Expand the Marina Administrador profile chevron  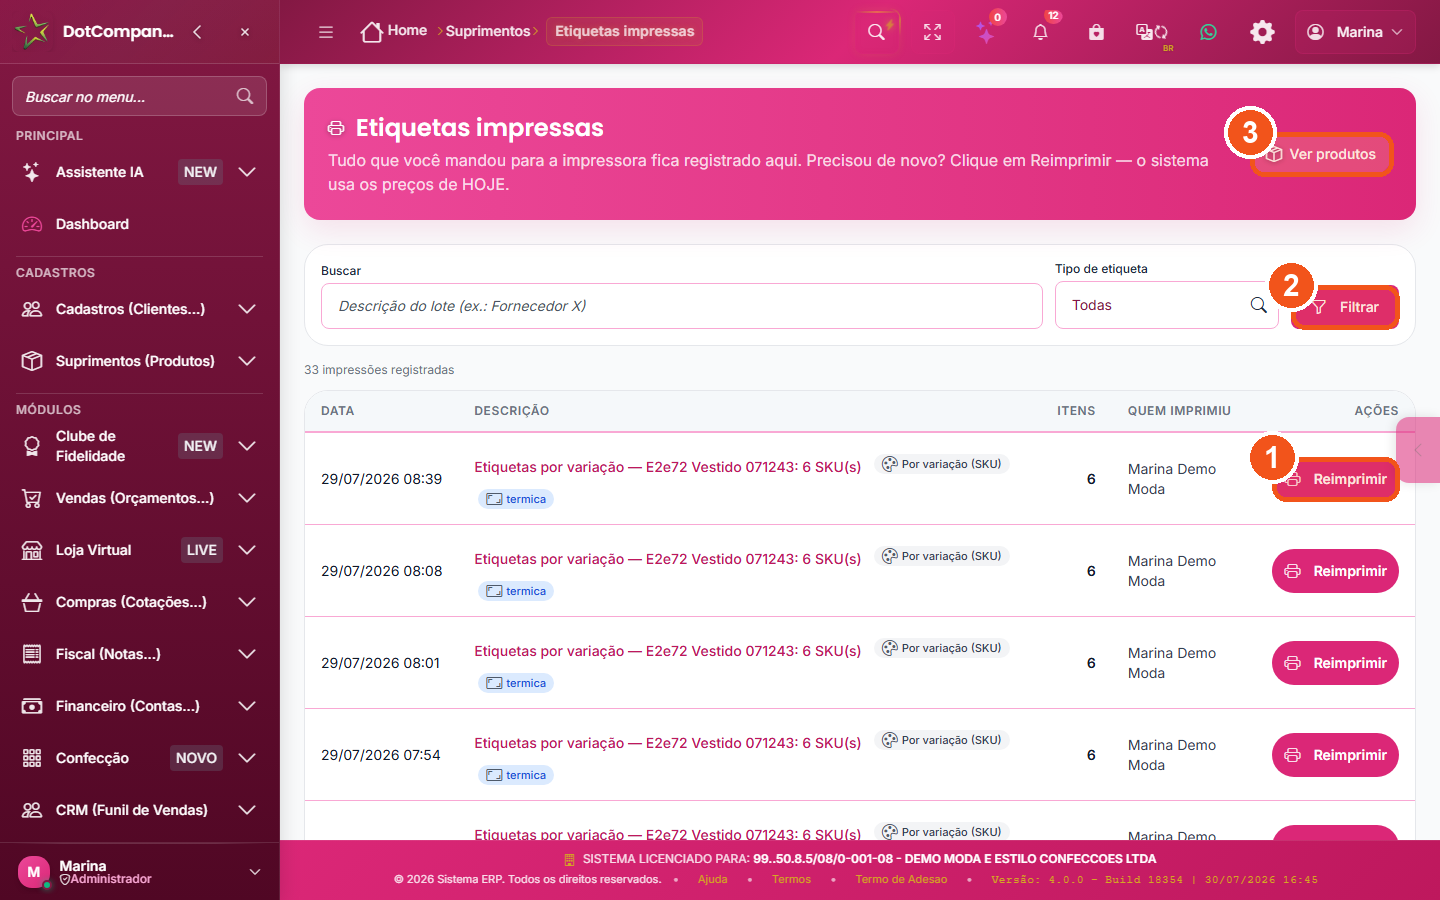point(255,872)
